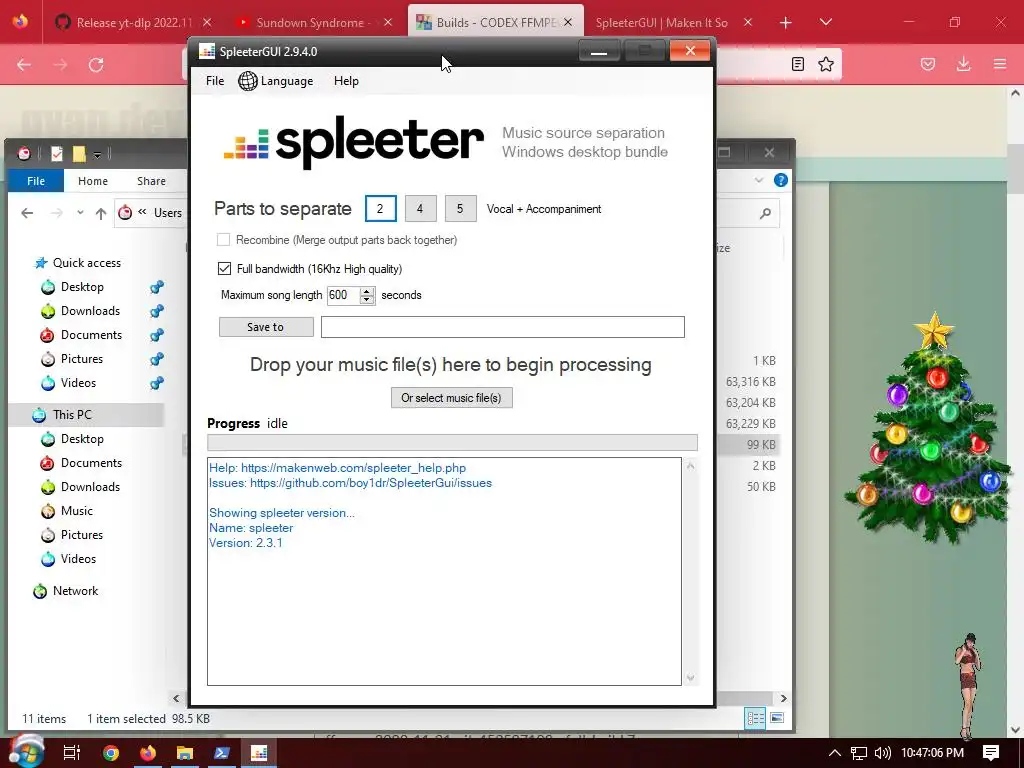Expand the File Explorer ribbon chevron
Image resolution: width=1024 pixels, height=768 pixels.
[x=758, y=180]
